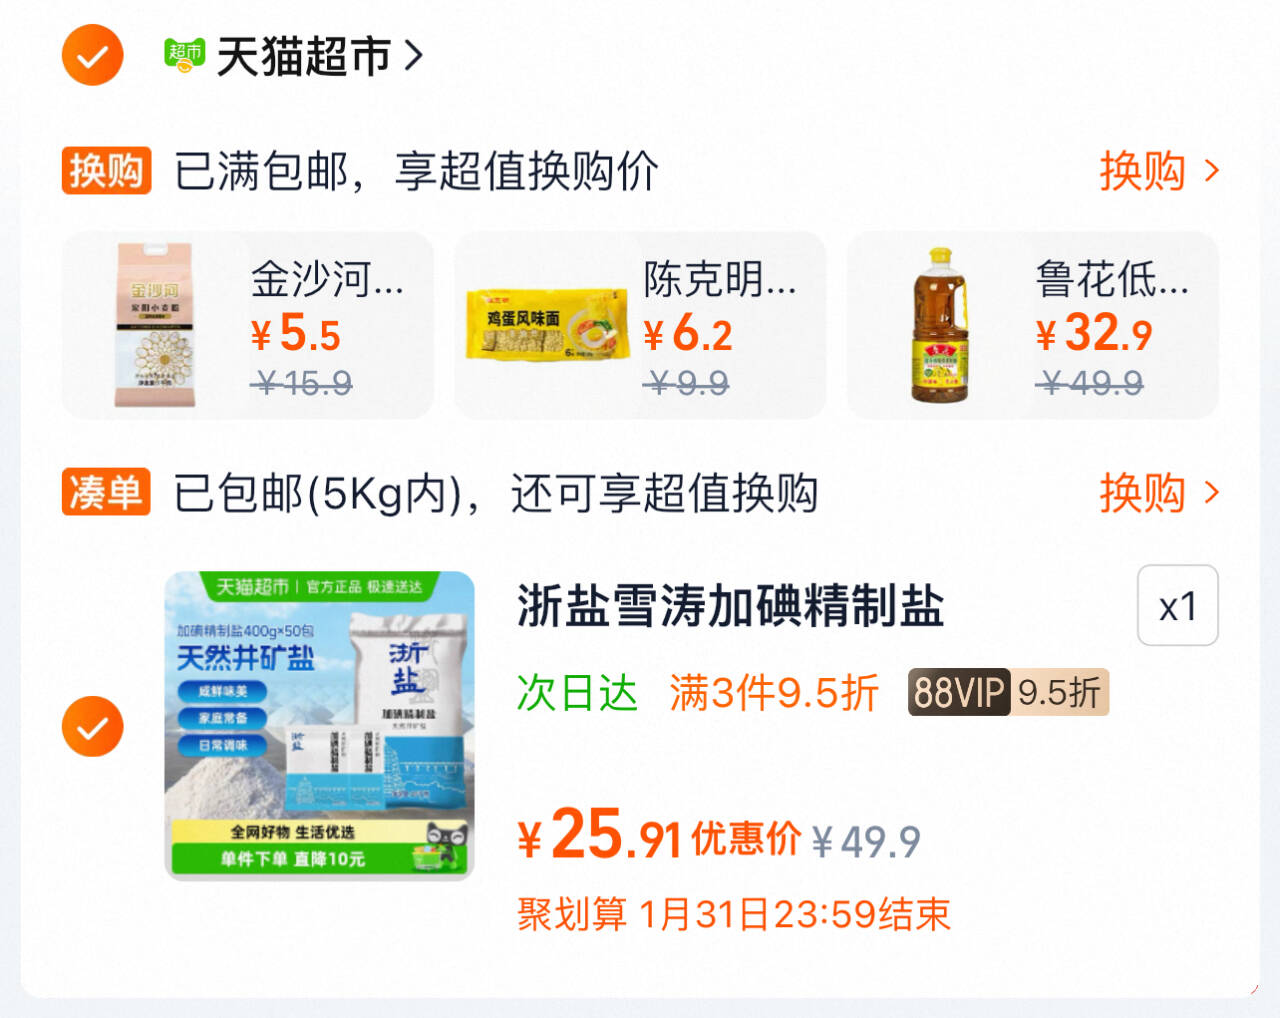The width and height of the screenshot is (1280, 1018).
Task: Open the 浙盐 salt product thumbnail
Action: tap(319, 726)
